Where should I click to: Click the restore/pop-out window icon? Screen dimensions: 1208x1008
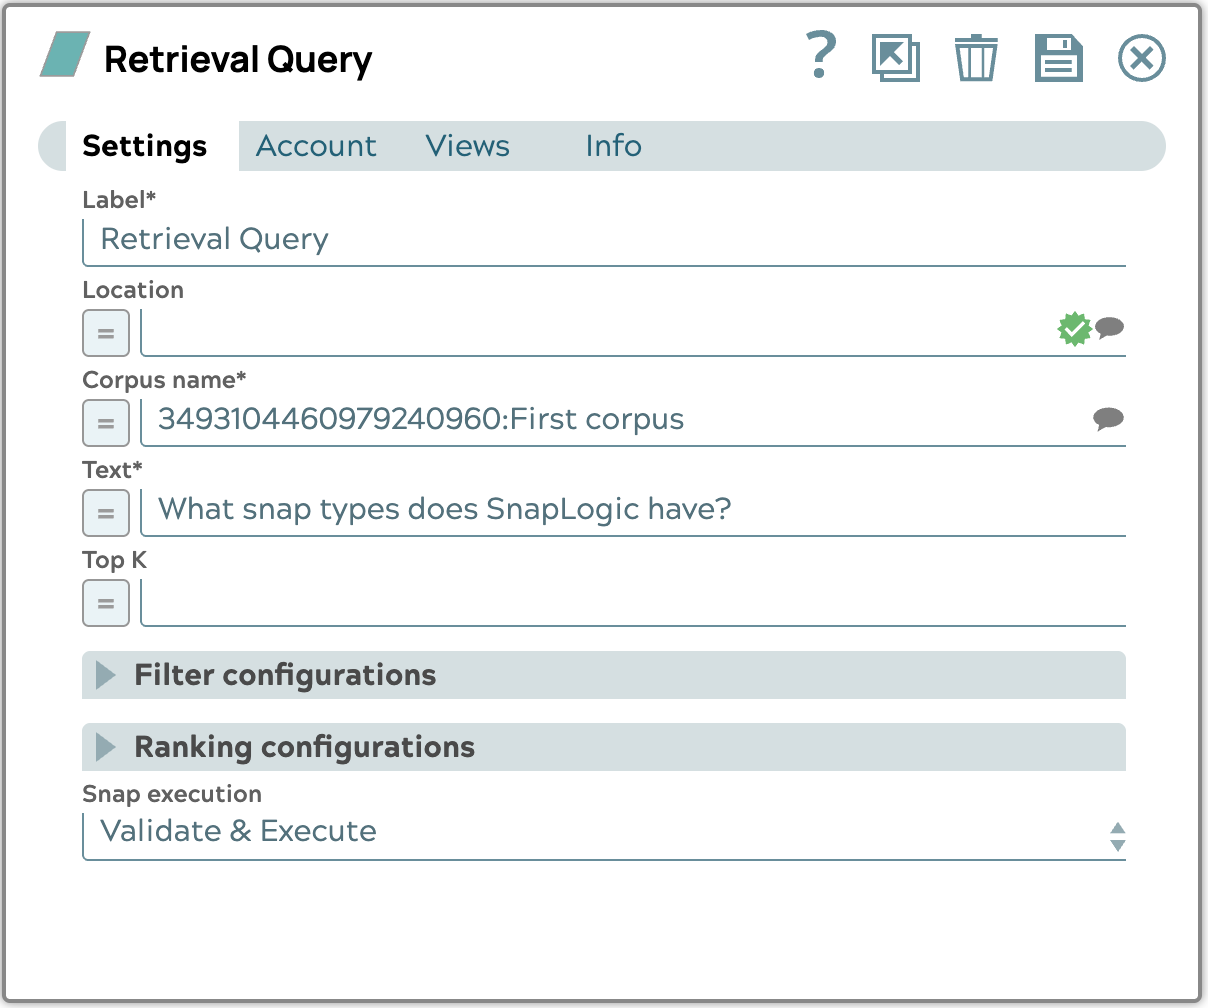coord(895,58)
